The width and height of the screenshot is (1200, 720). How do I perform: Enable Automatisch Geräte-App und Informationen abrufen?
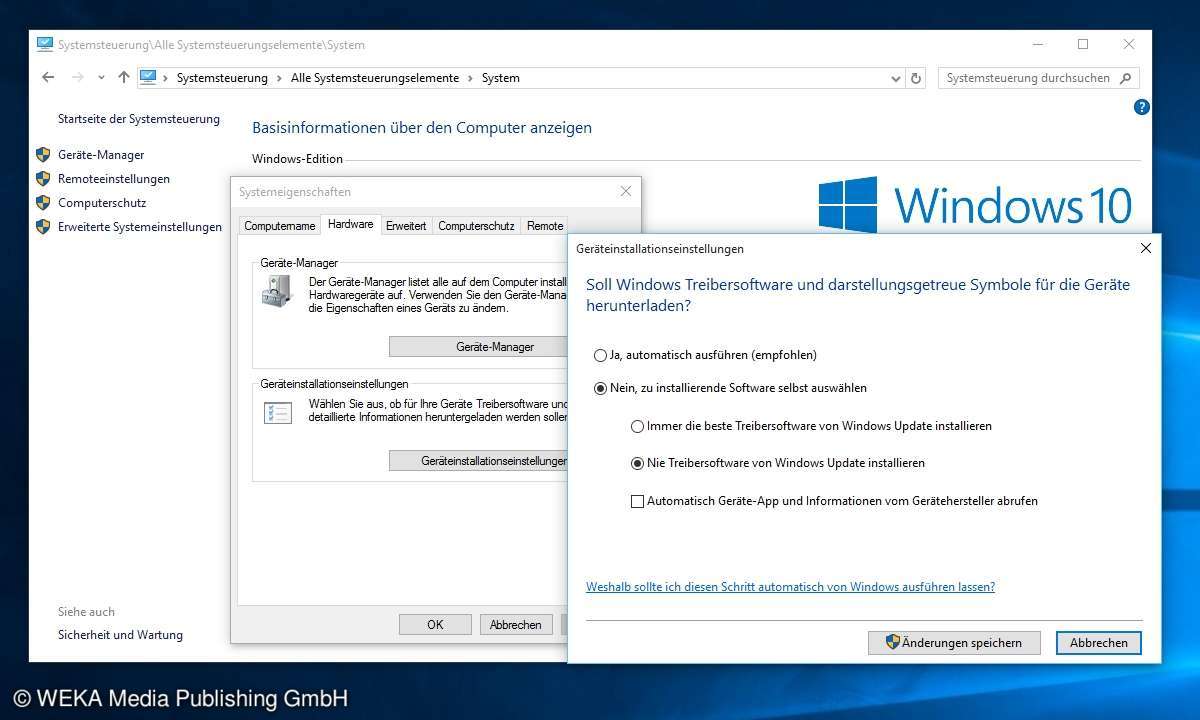pyautogui.click(x=834, y=501)
